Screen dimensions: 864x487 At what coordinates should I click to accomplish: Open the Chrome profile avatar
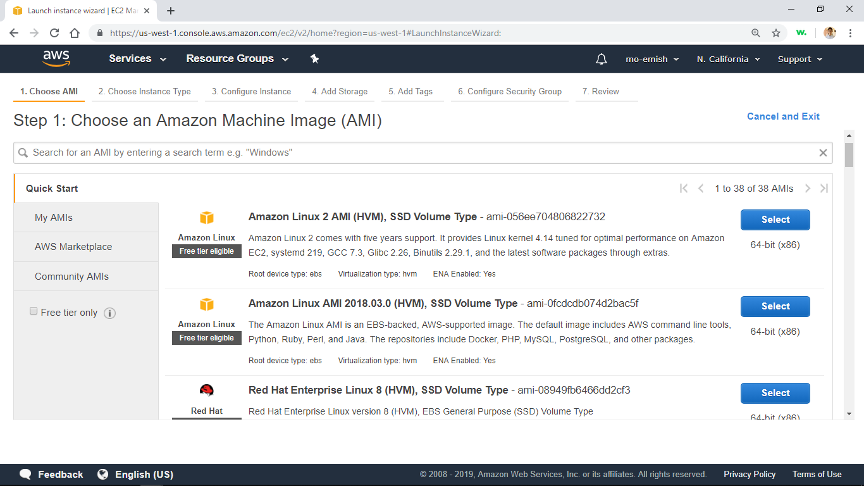829,33
